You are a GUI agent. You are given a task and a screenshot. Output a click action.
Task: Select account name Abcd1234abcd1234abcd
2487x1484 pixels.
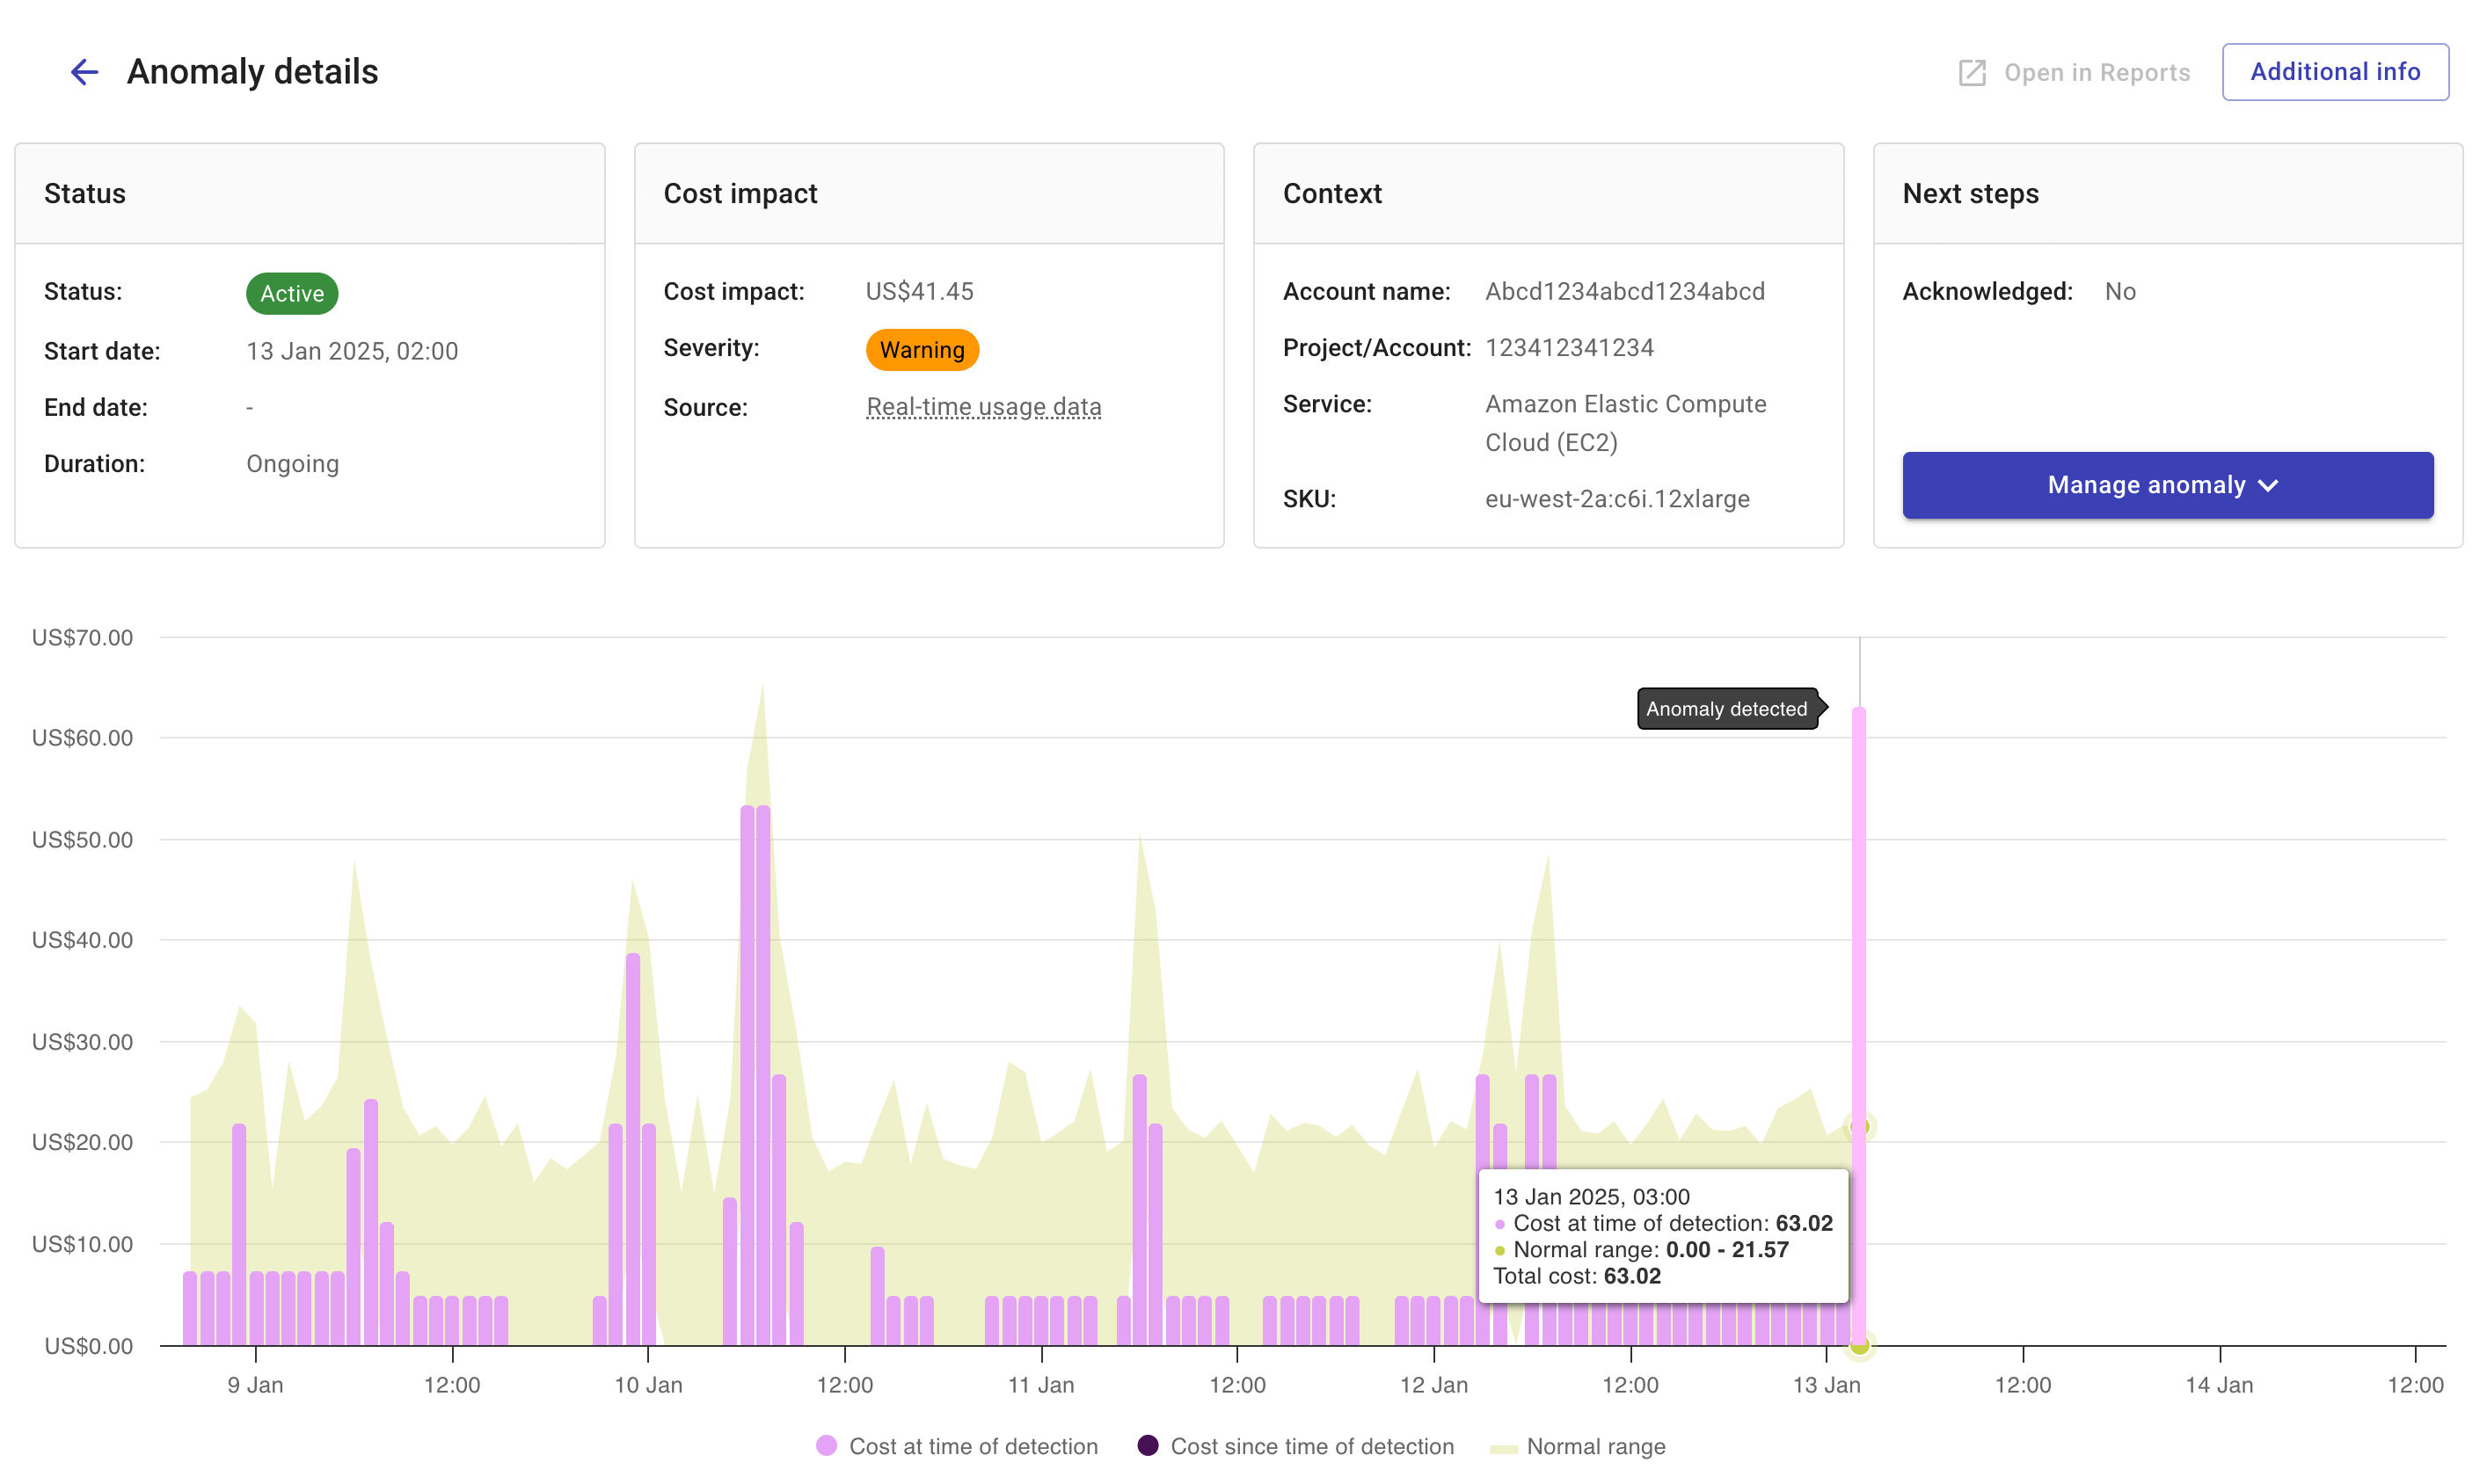pyautogui.click(x=1625, y=291)
